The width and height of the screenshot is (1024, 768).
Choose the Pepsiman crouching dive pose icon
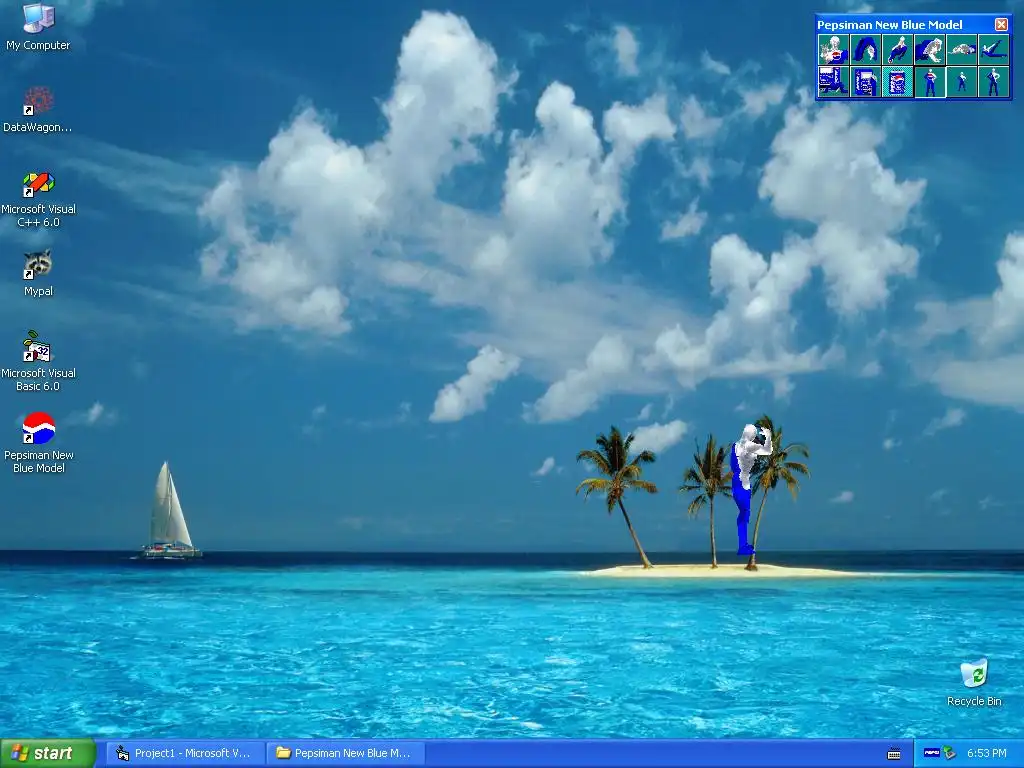(898, 50)
